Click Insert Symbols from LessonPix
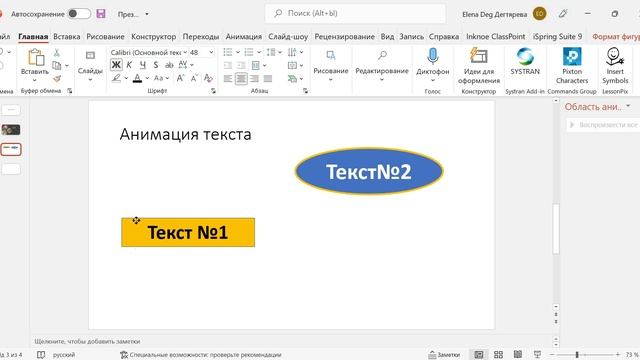 (x=615, y=65)
